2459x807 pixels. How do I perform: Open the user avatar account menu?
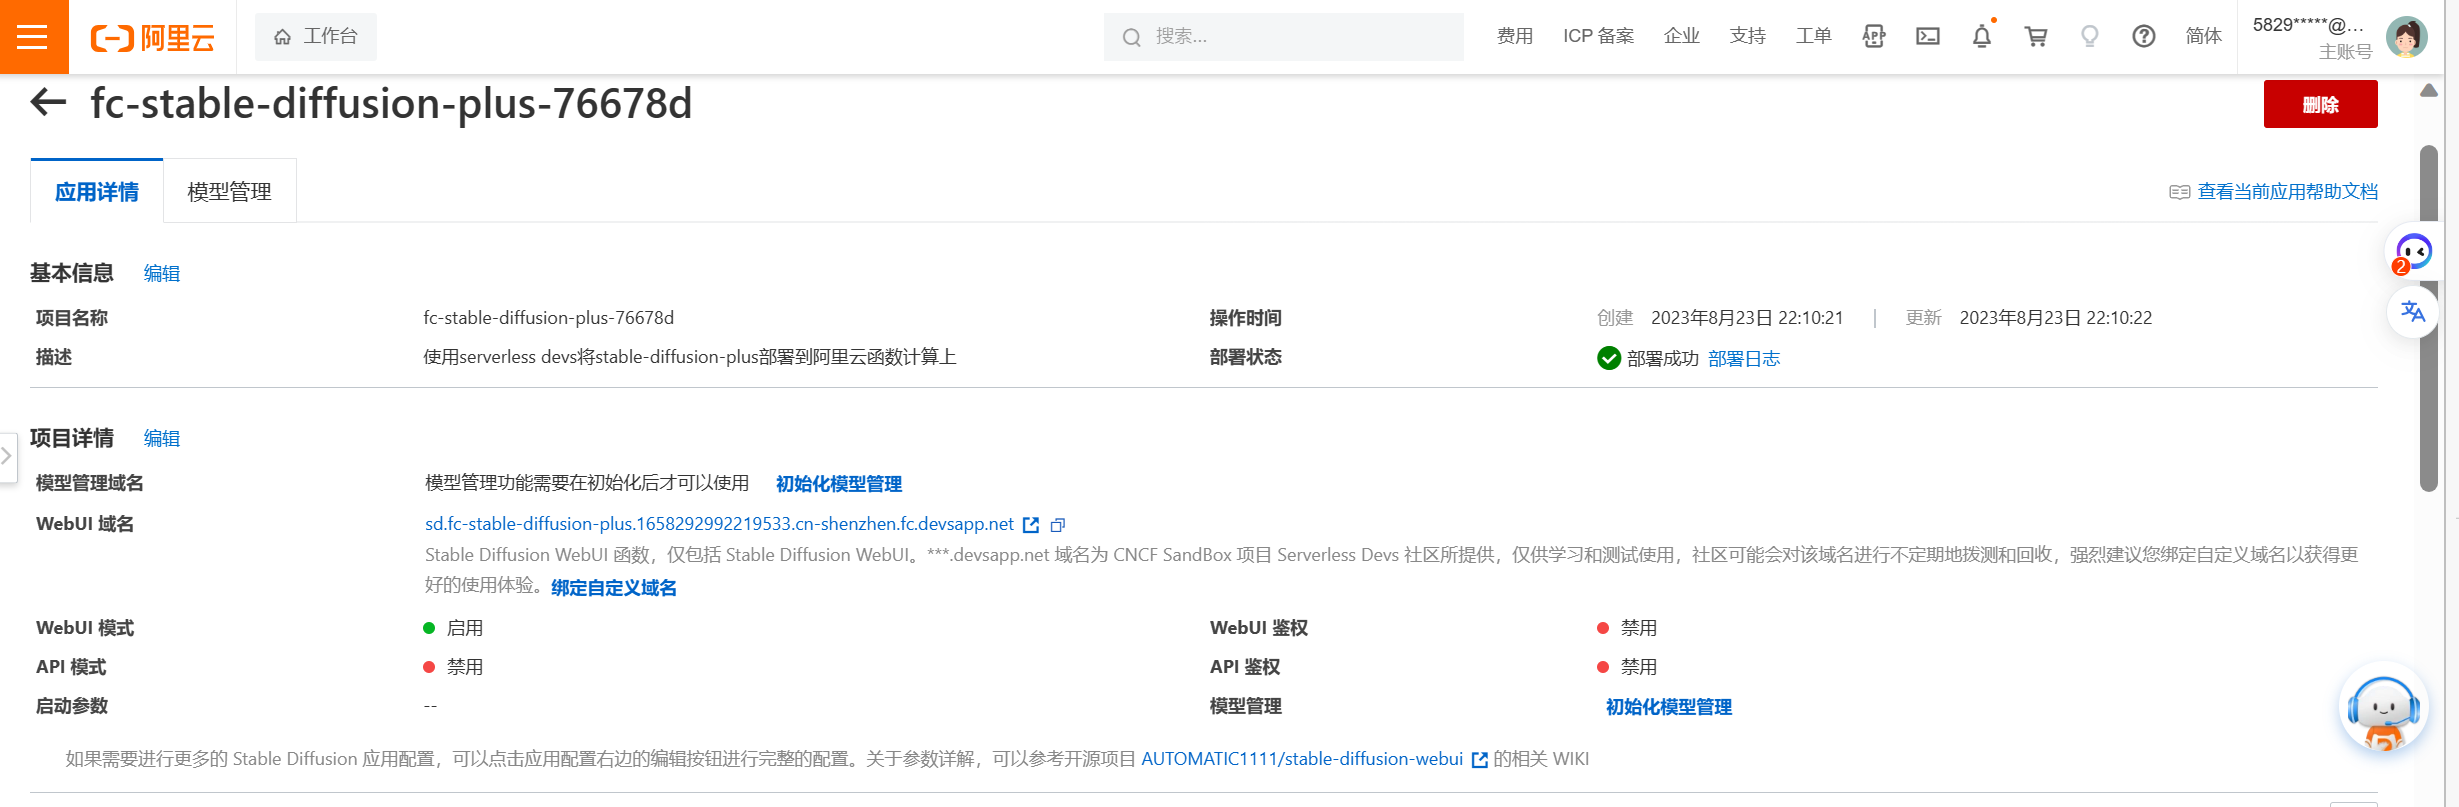pos(2407,37)
